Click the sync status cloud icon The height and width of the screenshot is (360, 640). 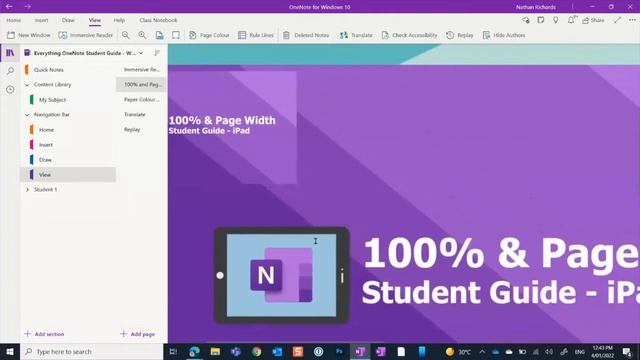point(526,20)
